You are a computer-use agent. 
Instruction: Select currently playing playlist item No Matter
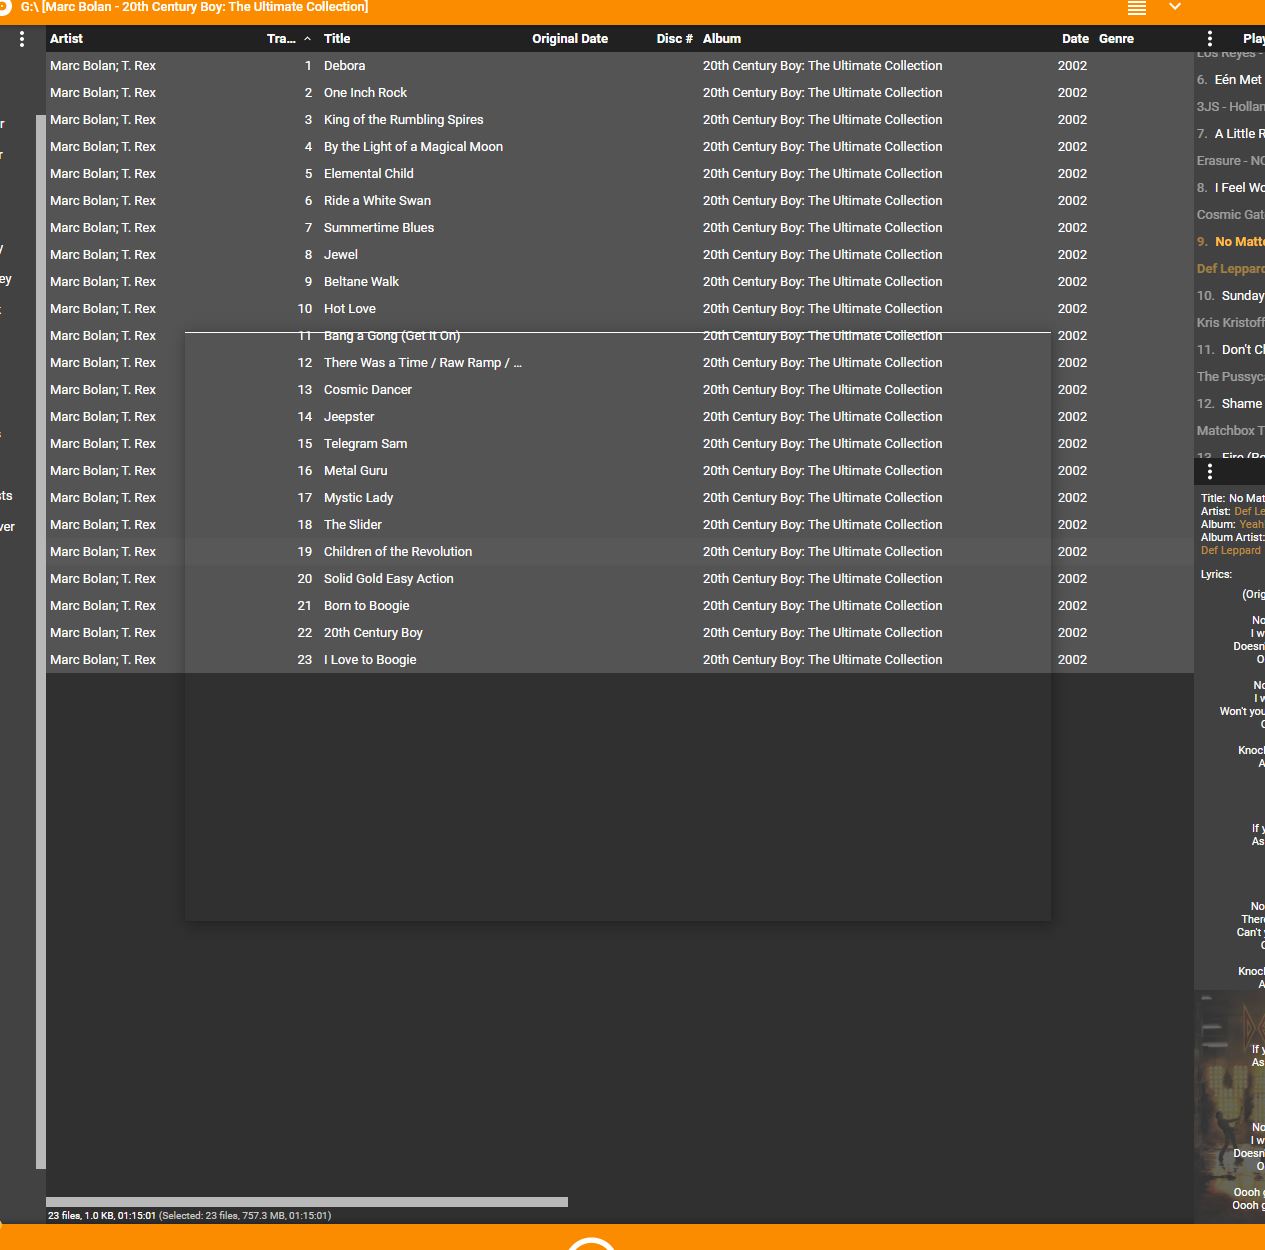click(x=1239, y=242)
